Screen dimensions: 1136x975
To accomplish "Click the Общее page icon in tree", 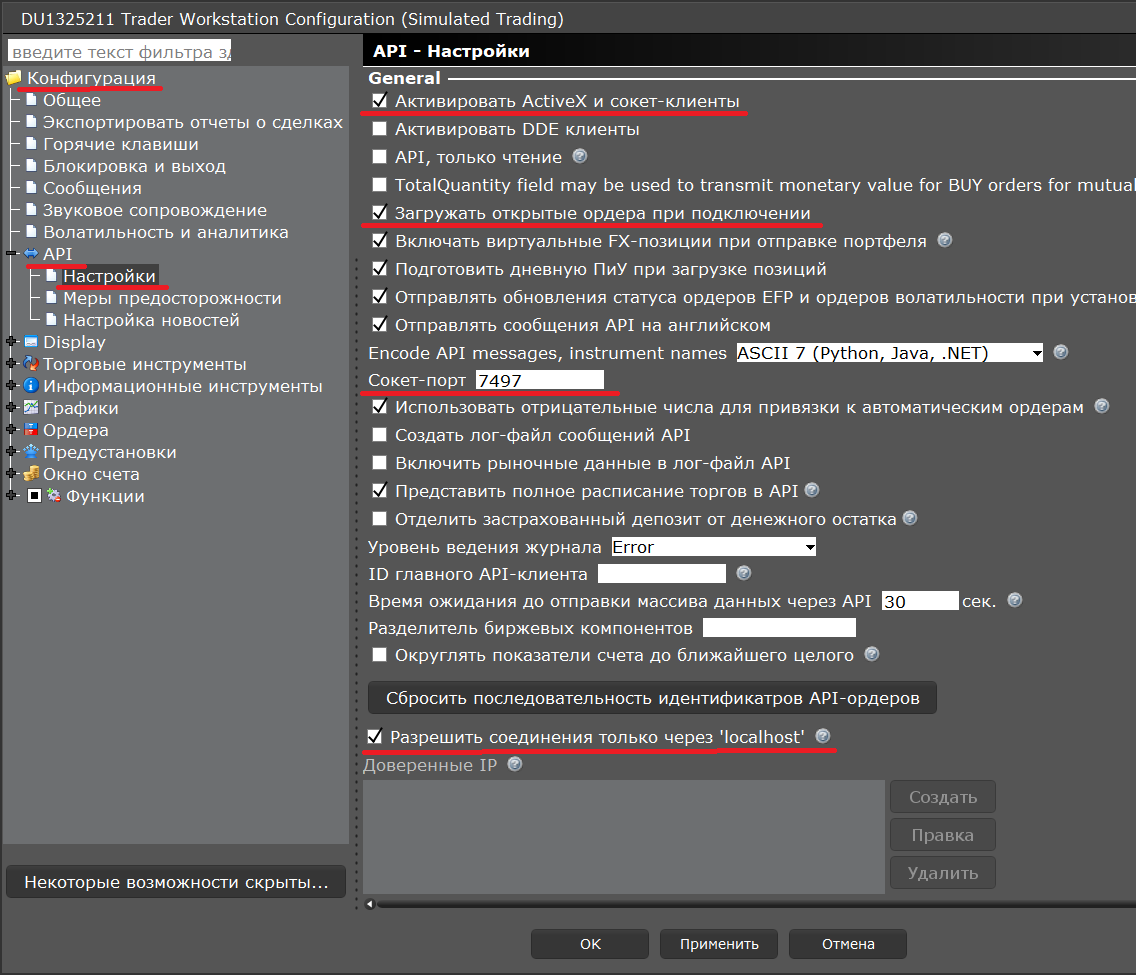I will pyautogui.click(x=31, y=99).
